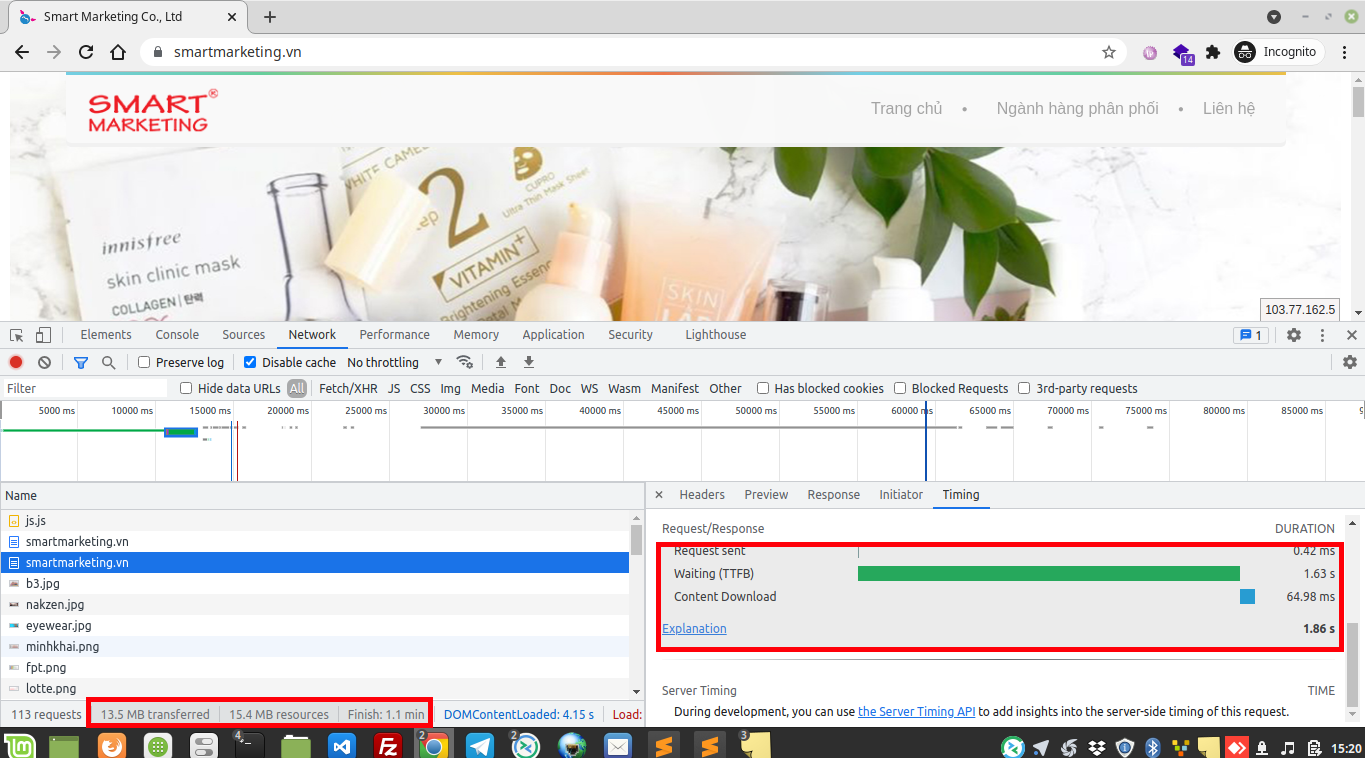The width and height of the screenshot is (1365, 758).
Task: Click Trang chủ navigation link
Action: point(907,109)
